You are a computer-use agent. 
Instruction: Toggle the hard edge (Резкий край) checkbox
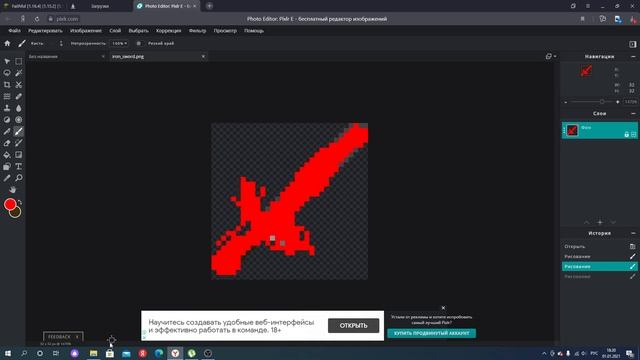[x=139, y=43]
